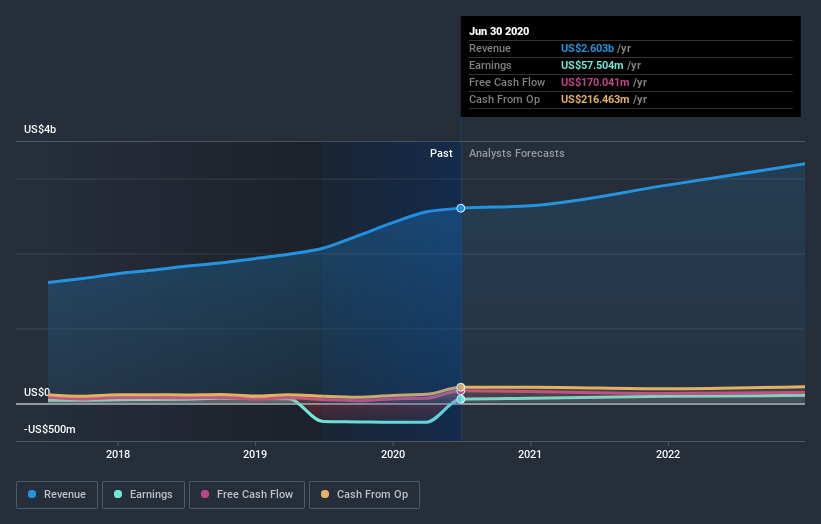
Task: Click the 2021 x-axis label
Action: tap(530, 454)
